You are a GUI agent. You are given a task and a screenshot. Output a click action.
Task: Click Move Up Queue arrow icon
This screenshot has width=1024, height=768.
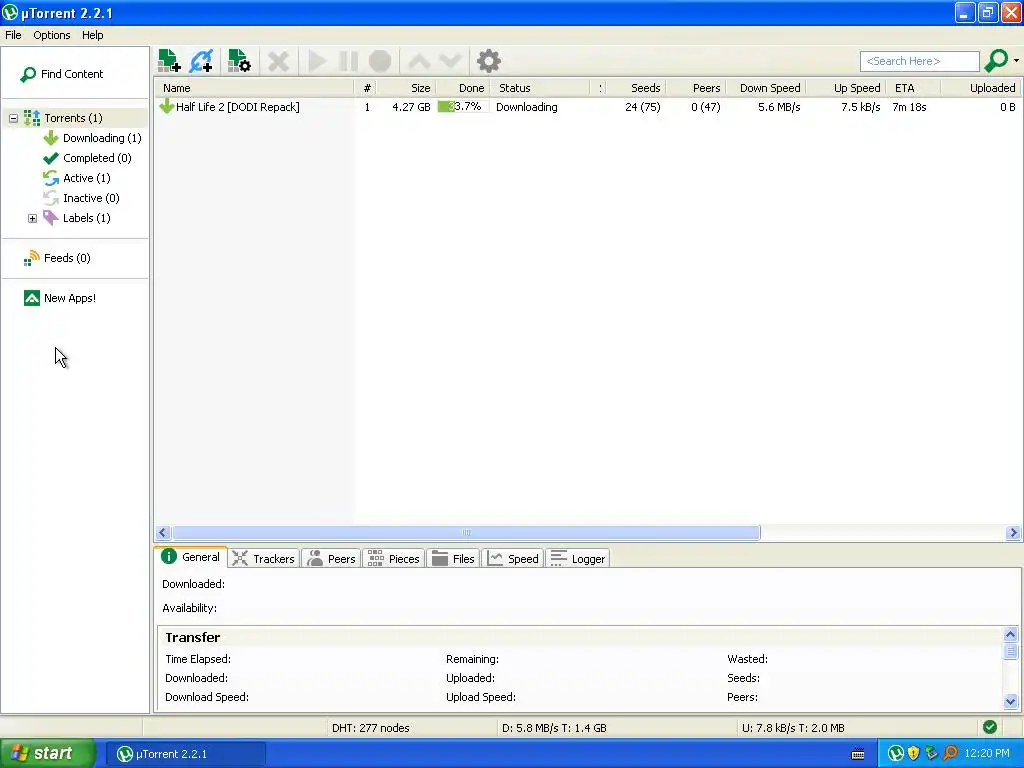[x=419, y=61]
